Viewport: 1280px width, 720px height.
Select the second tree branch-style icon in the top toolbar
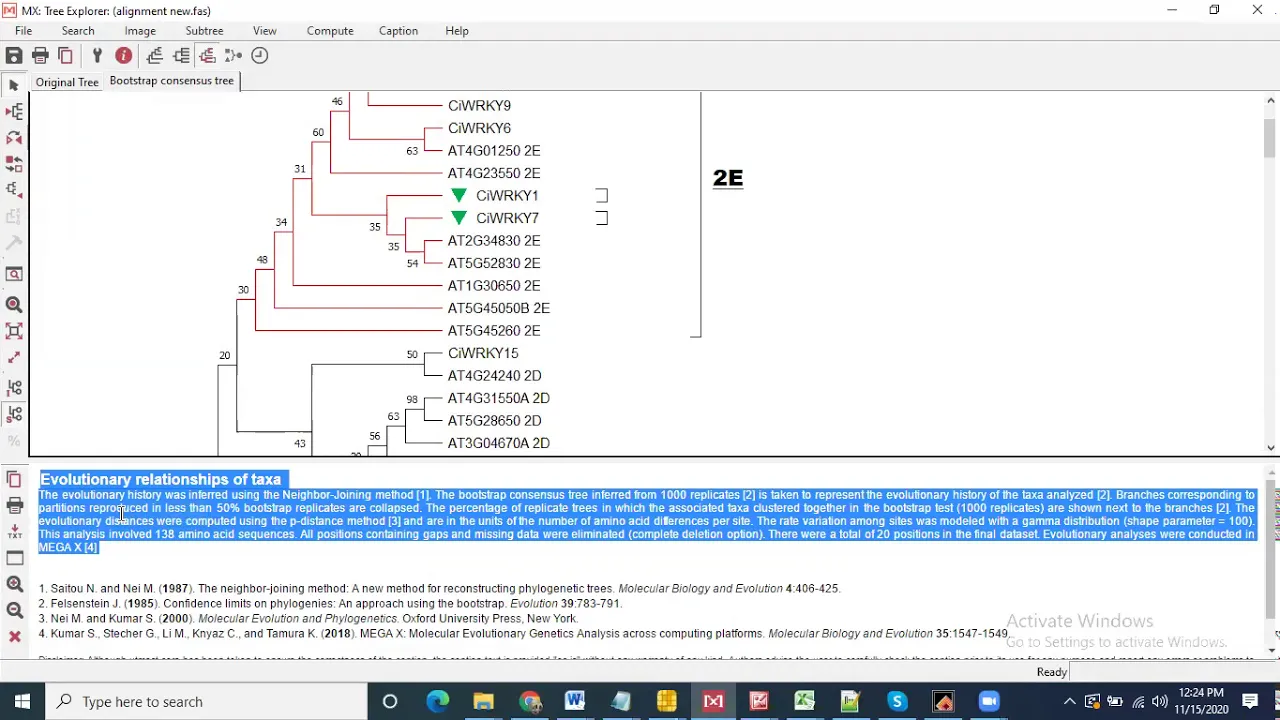coord(181,56)
